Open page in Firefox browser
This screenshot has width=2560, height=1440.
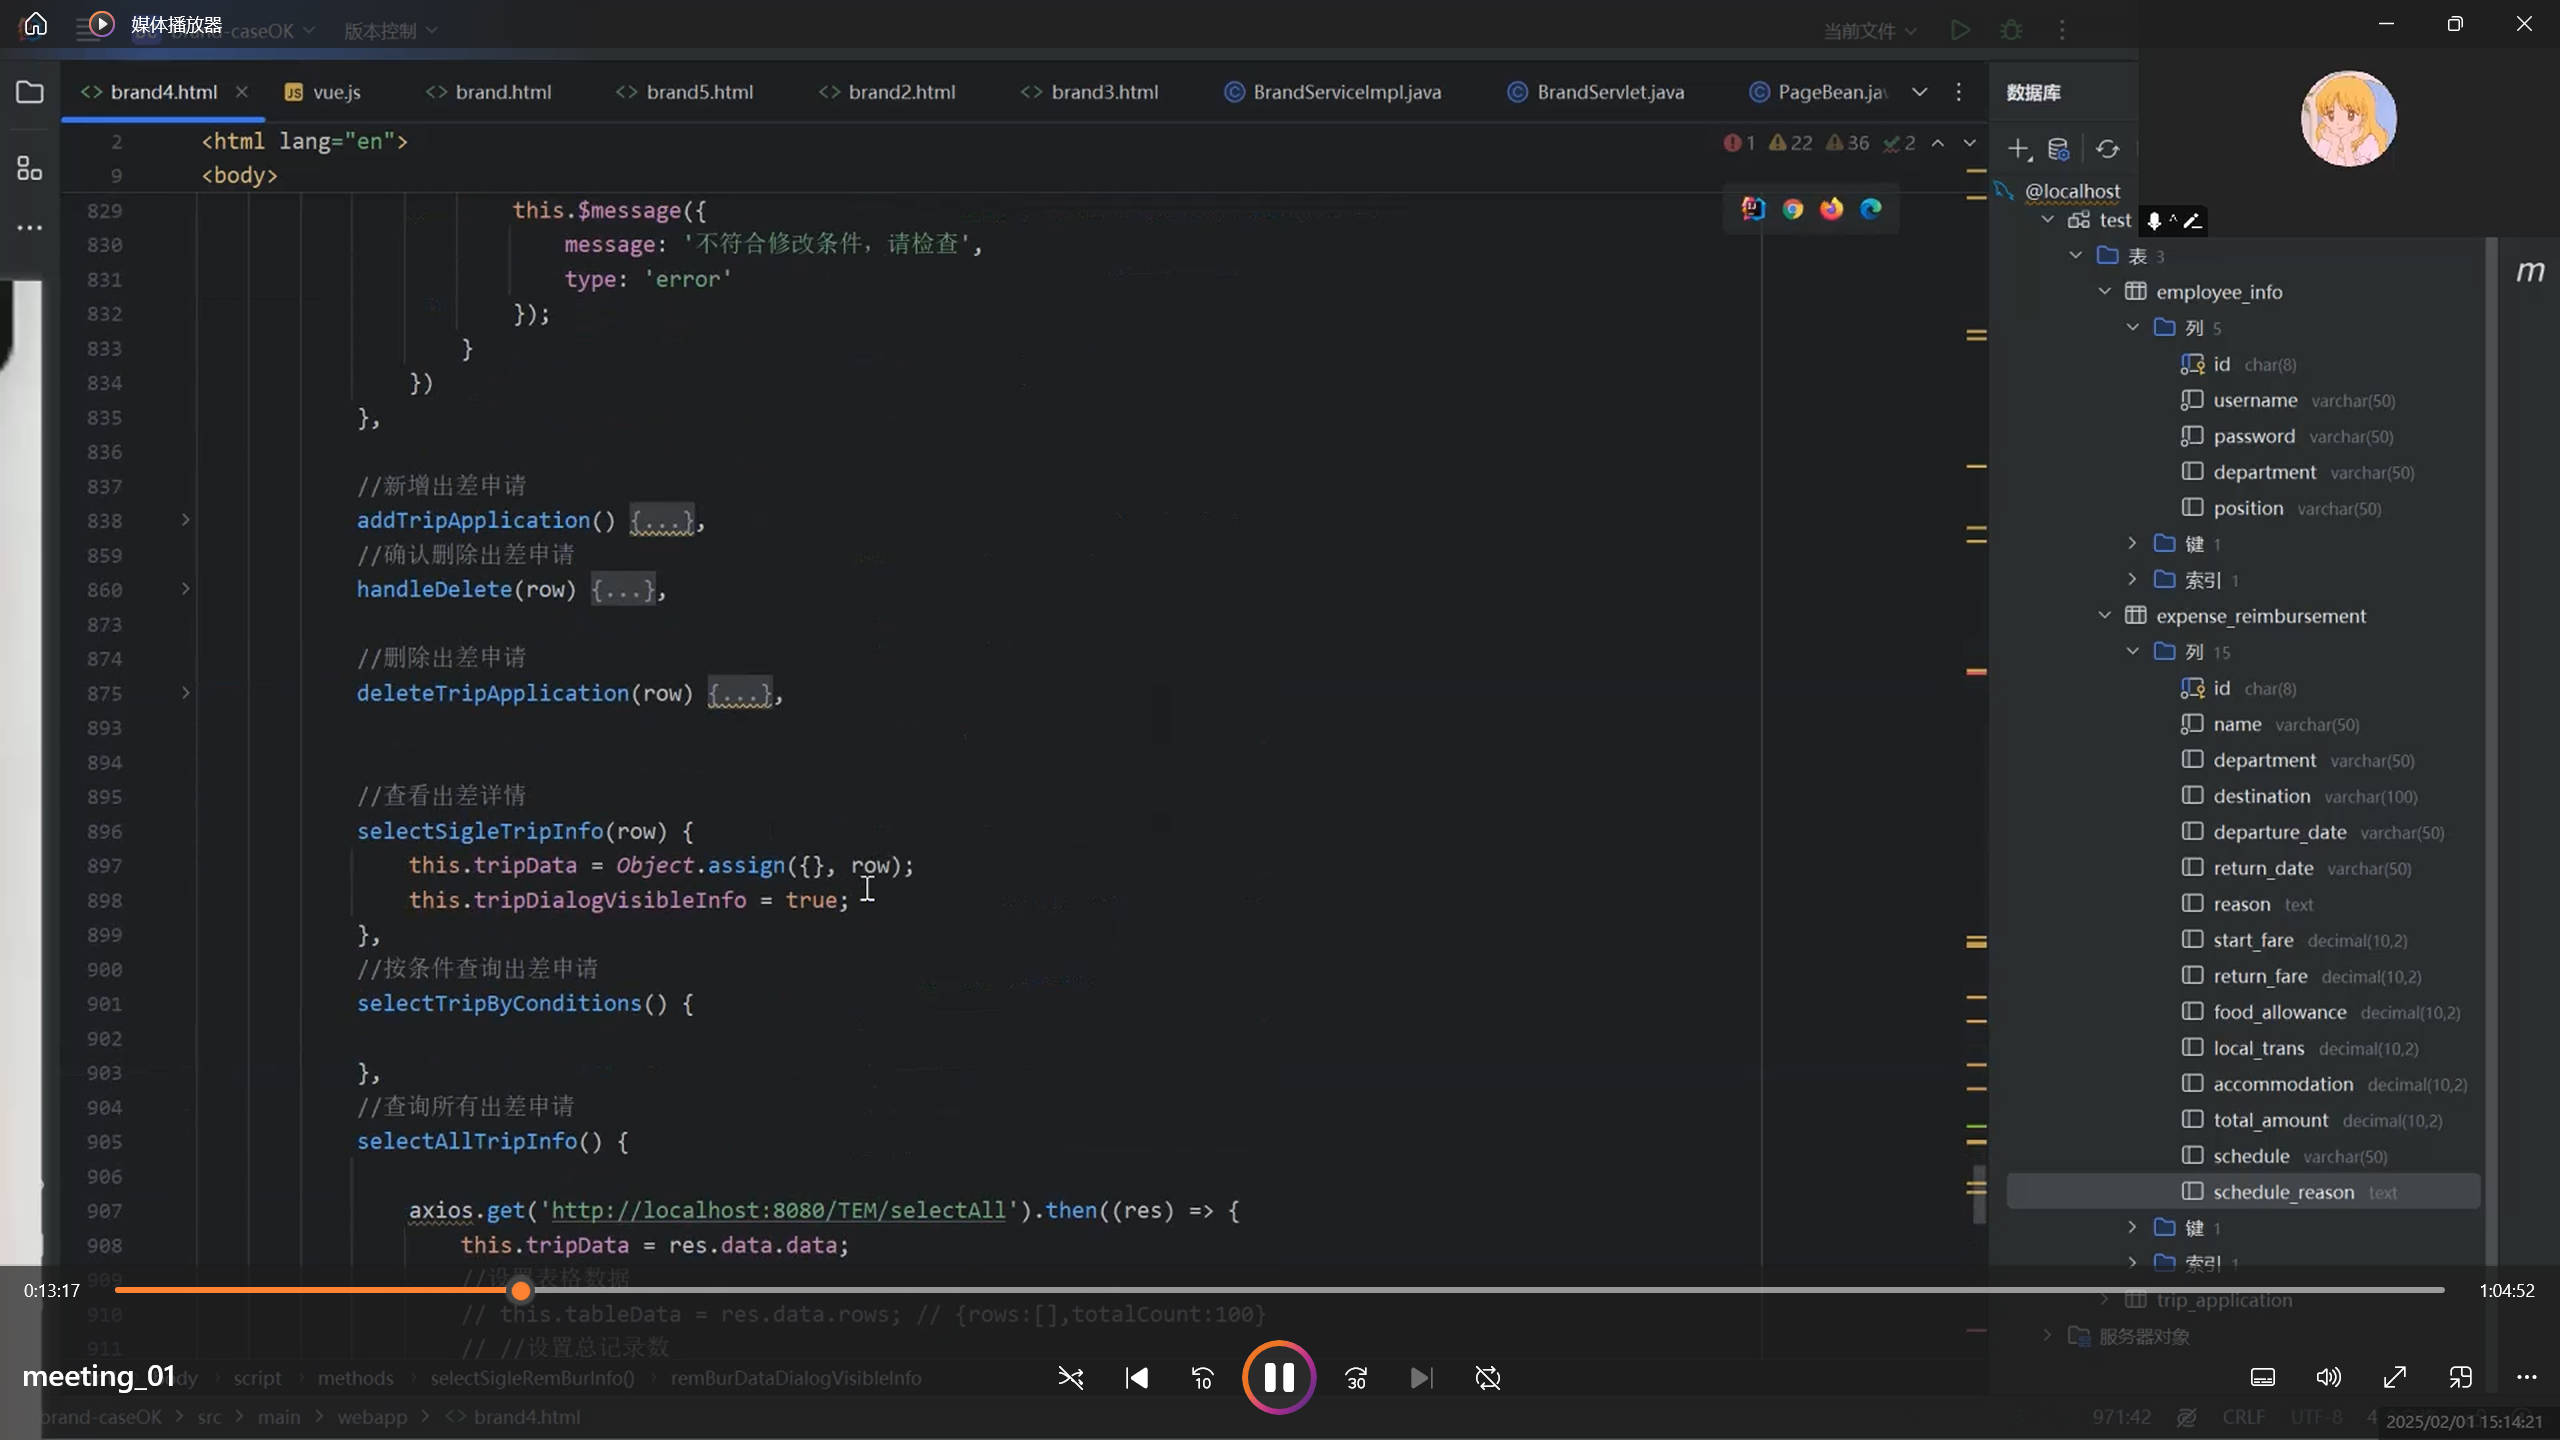point(1831,208)
